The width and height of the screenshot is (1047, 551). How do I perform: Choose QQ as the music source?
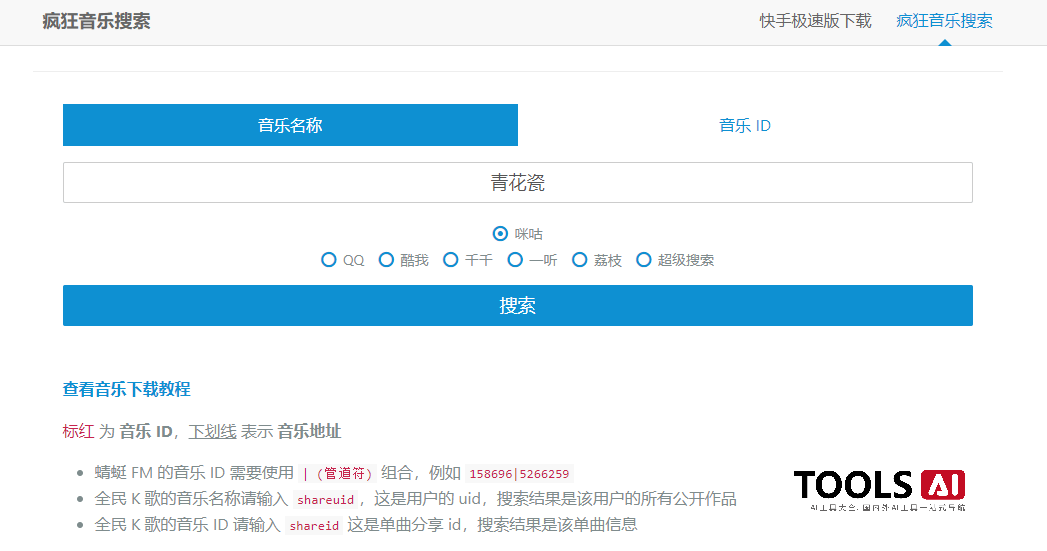click(x=329, y=260)
